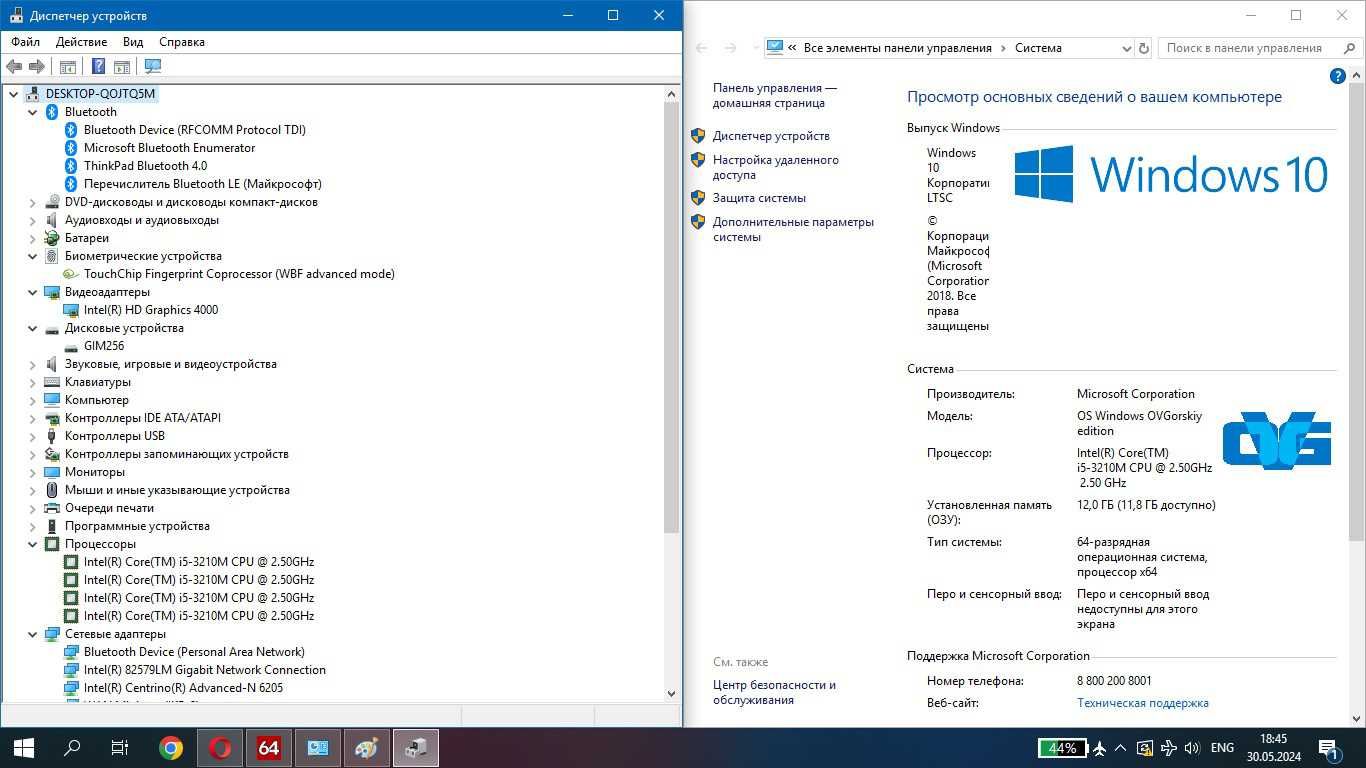Viewport: 1366px width, 768px height.
Task: Open Центр безопасности и обслуживания link
Action: click(774, 692)
